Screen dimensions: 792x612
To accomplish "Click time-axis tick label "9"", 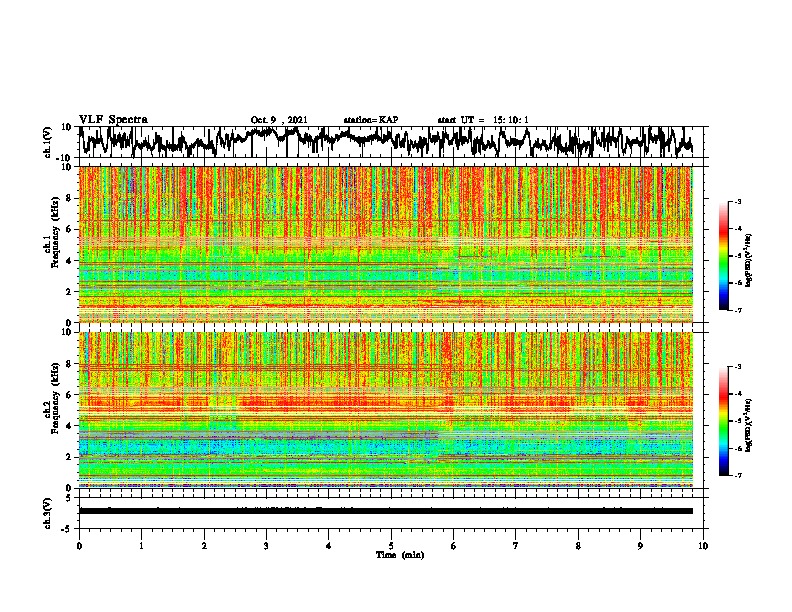I will pos(640,546).
